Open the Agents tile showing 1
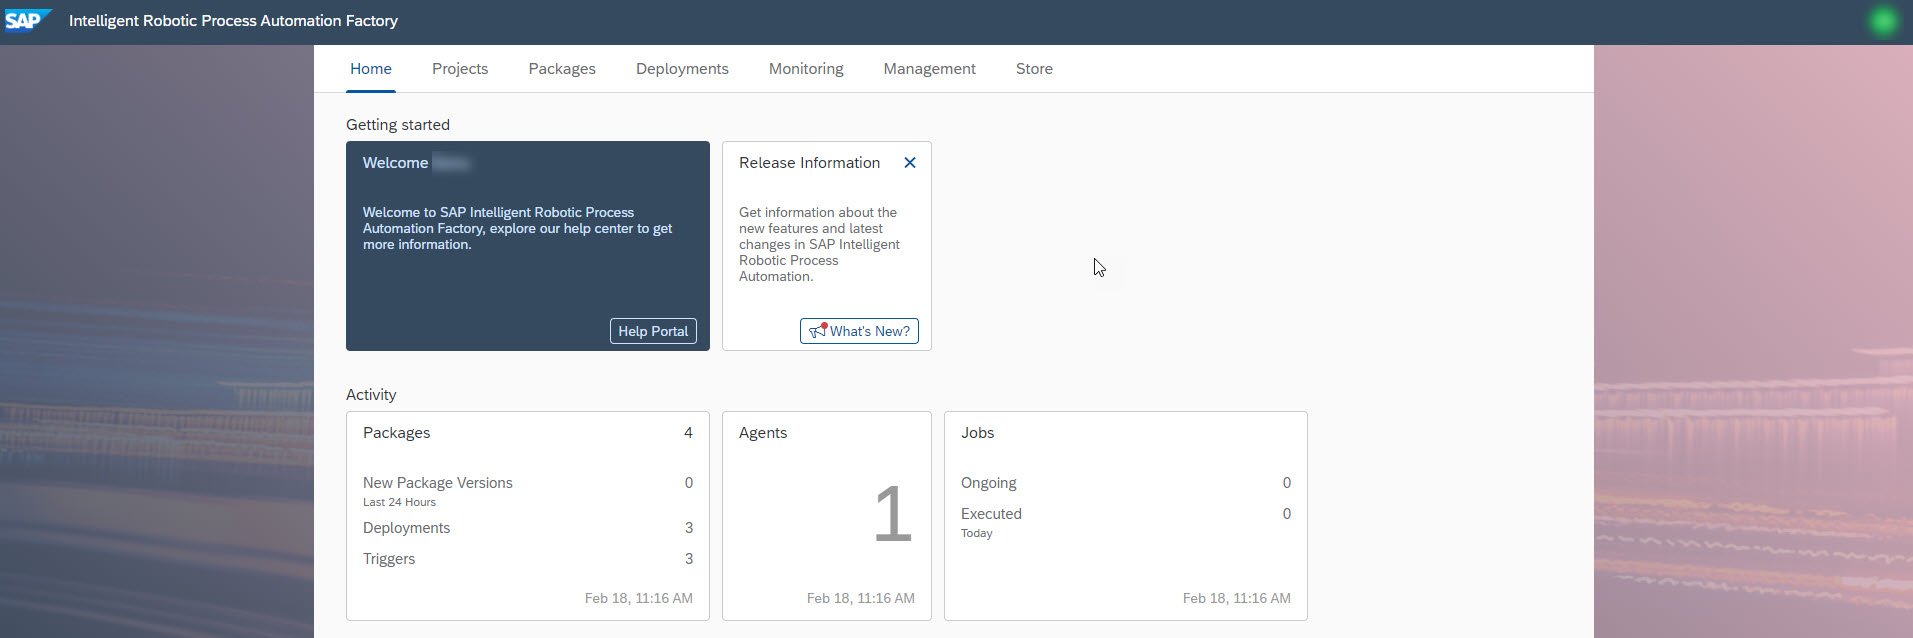 (827, 515)
